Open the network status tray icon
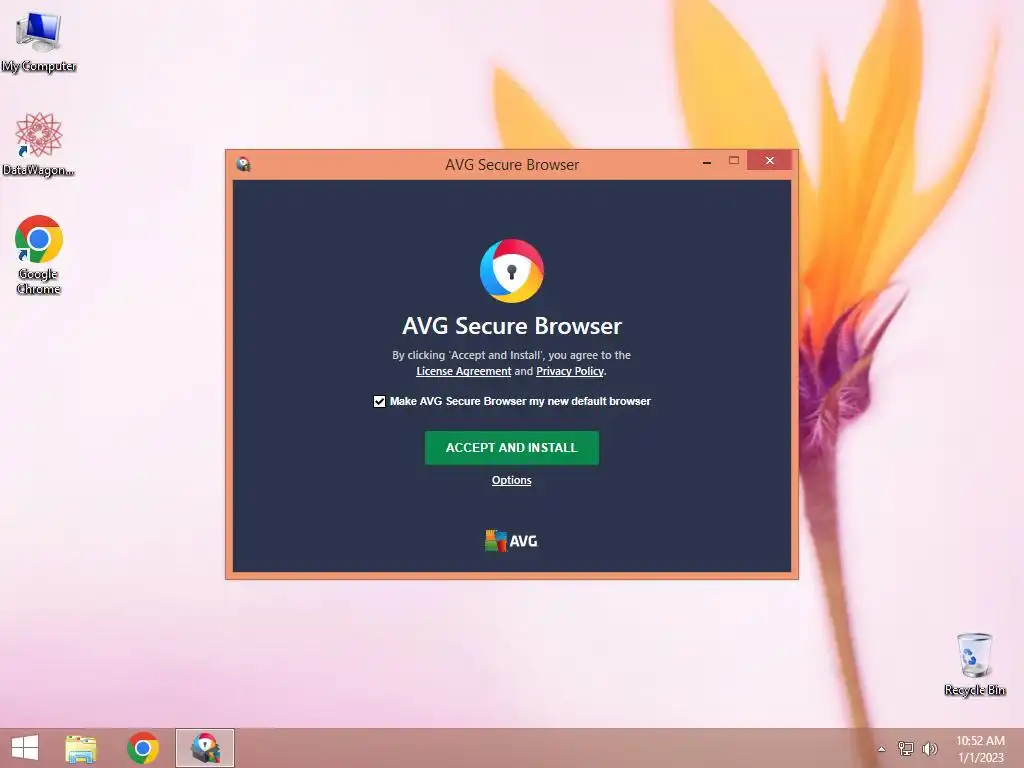 pos(906,748)
